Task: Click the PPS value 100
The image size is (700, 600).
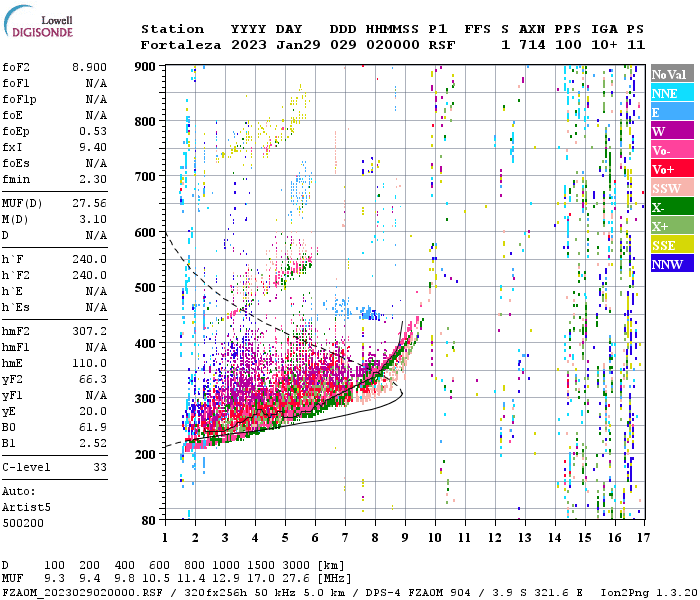Action: [568, 45]
